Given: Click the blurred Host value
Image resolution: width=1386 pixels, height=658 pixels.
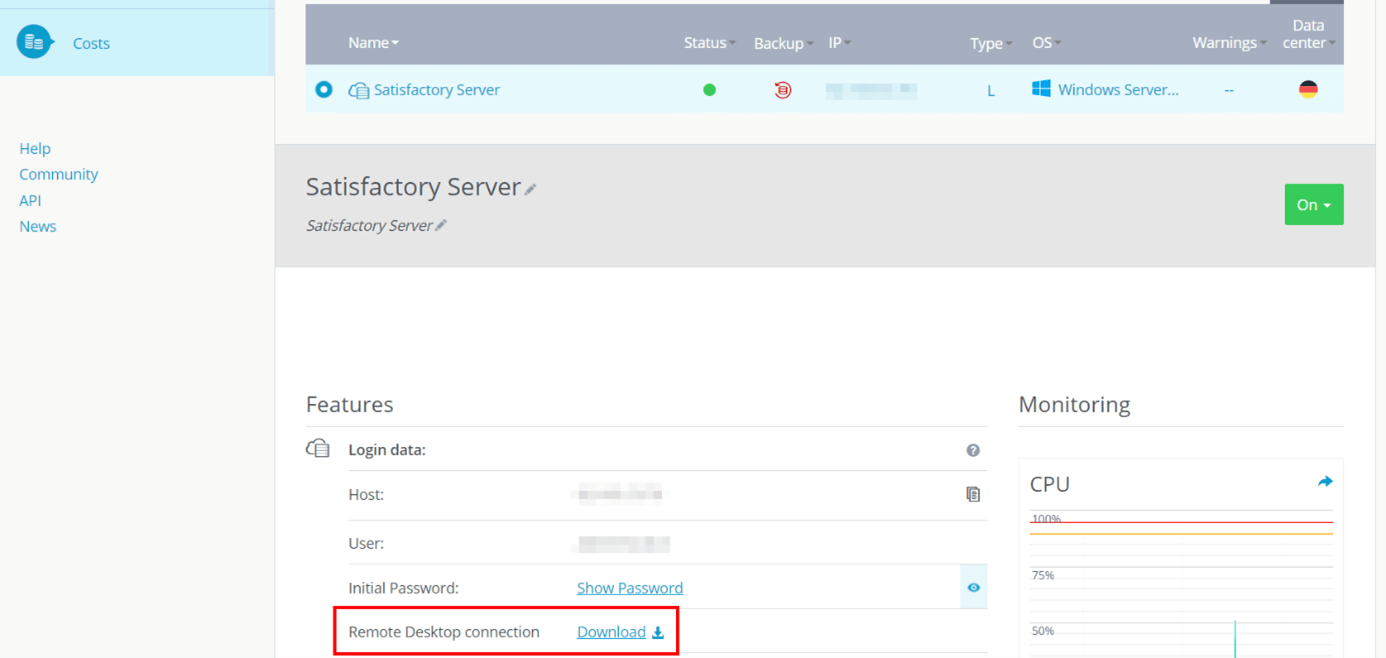Looking at the screenshot, I should click(620, 494).
